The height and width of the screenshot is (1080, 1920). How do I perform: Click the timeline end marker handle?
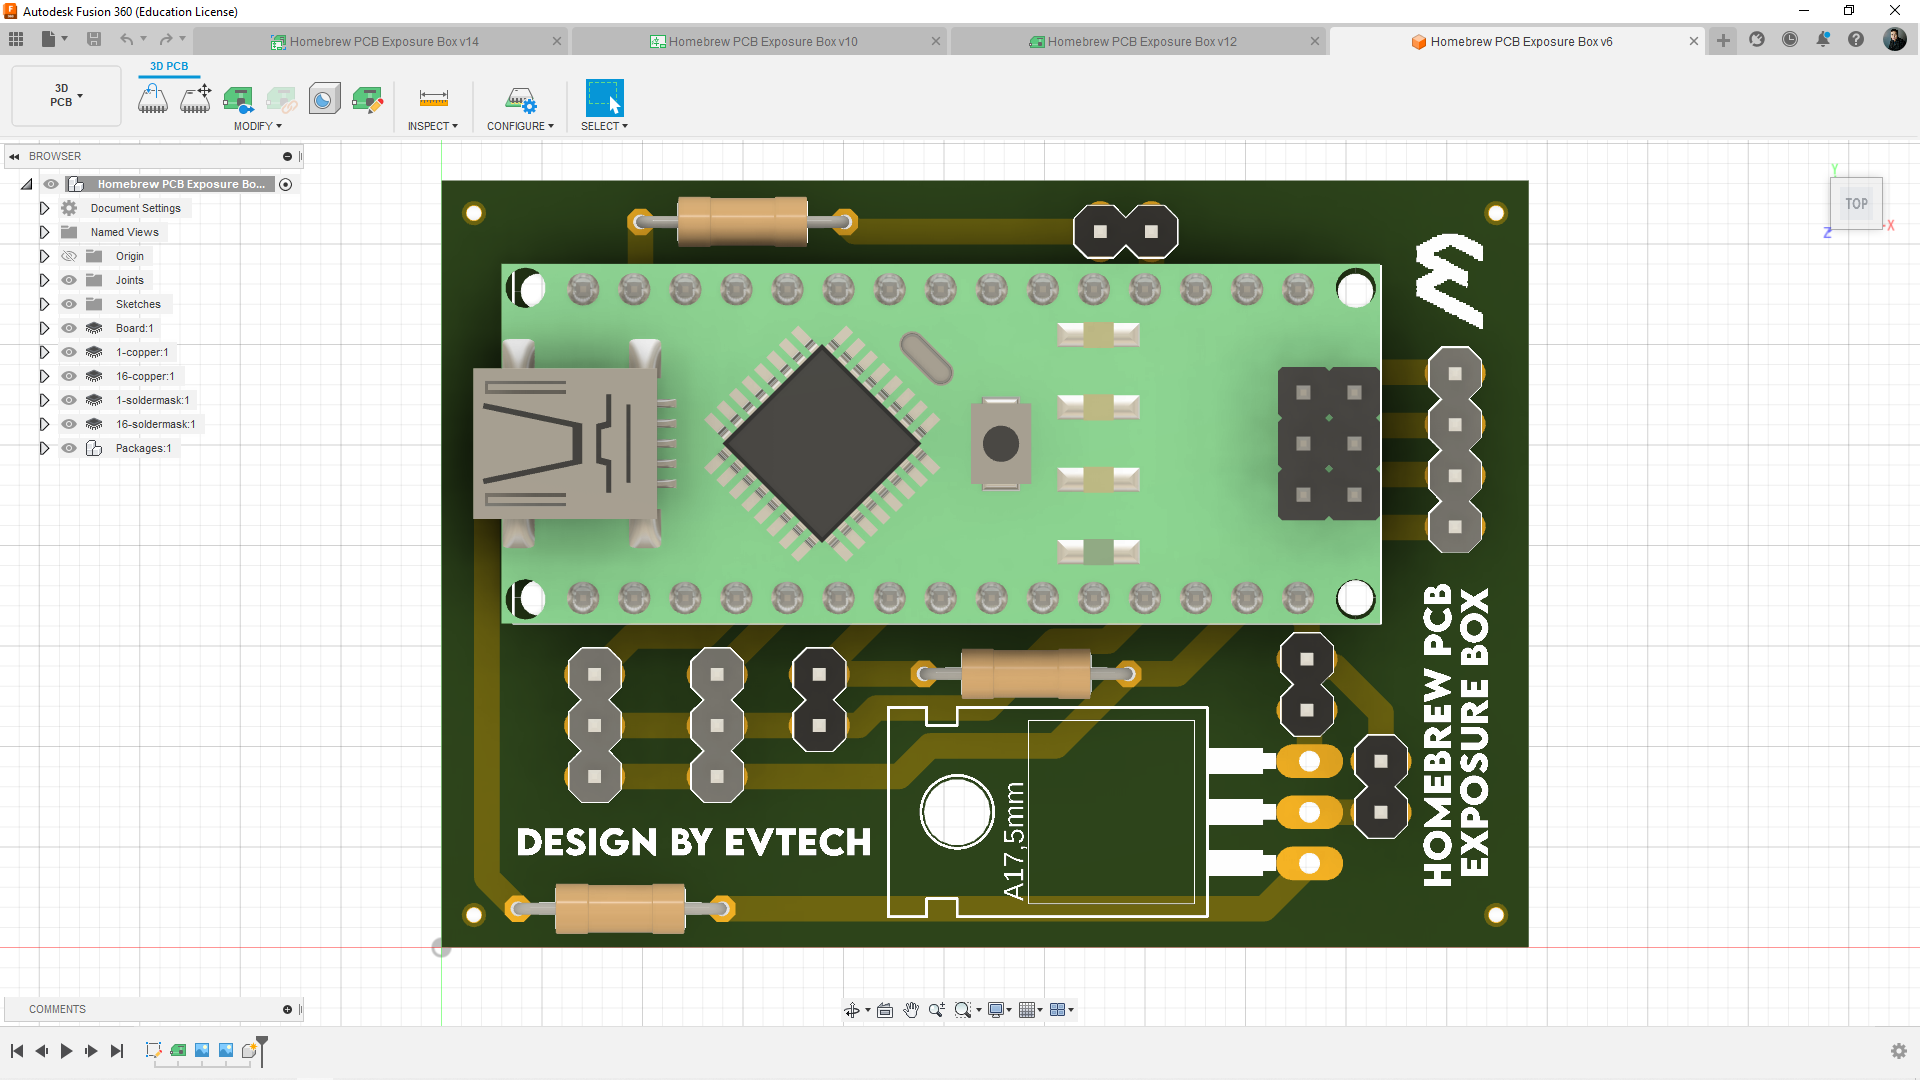[x=262, y=1043]
